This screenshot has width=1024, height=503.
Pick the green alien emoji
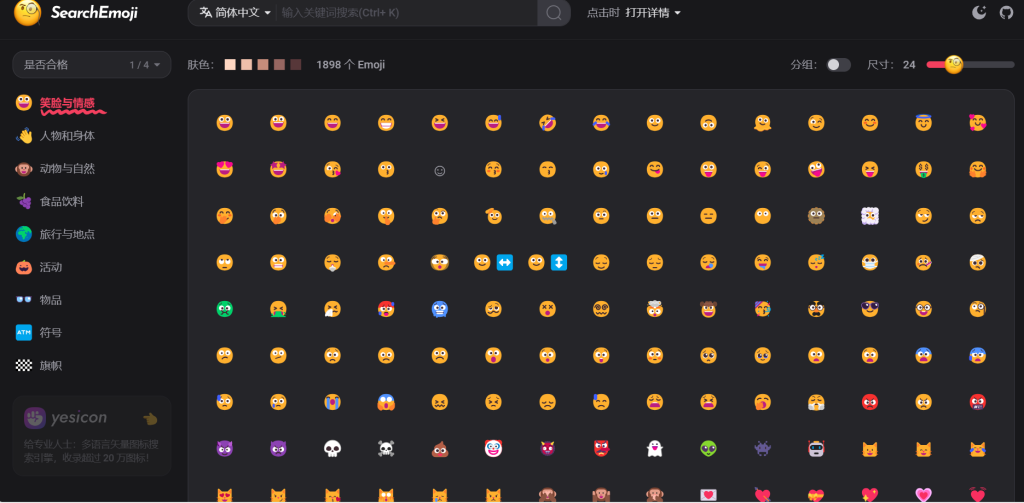709,449
